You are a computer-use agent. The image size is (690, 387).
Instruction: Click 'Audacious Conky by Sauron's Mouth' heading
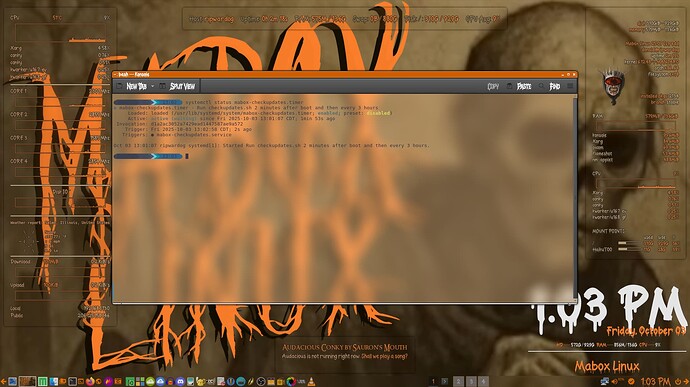point(345,347)
